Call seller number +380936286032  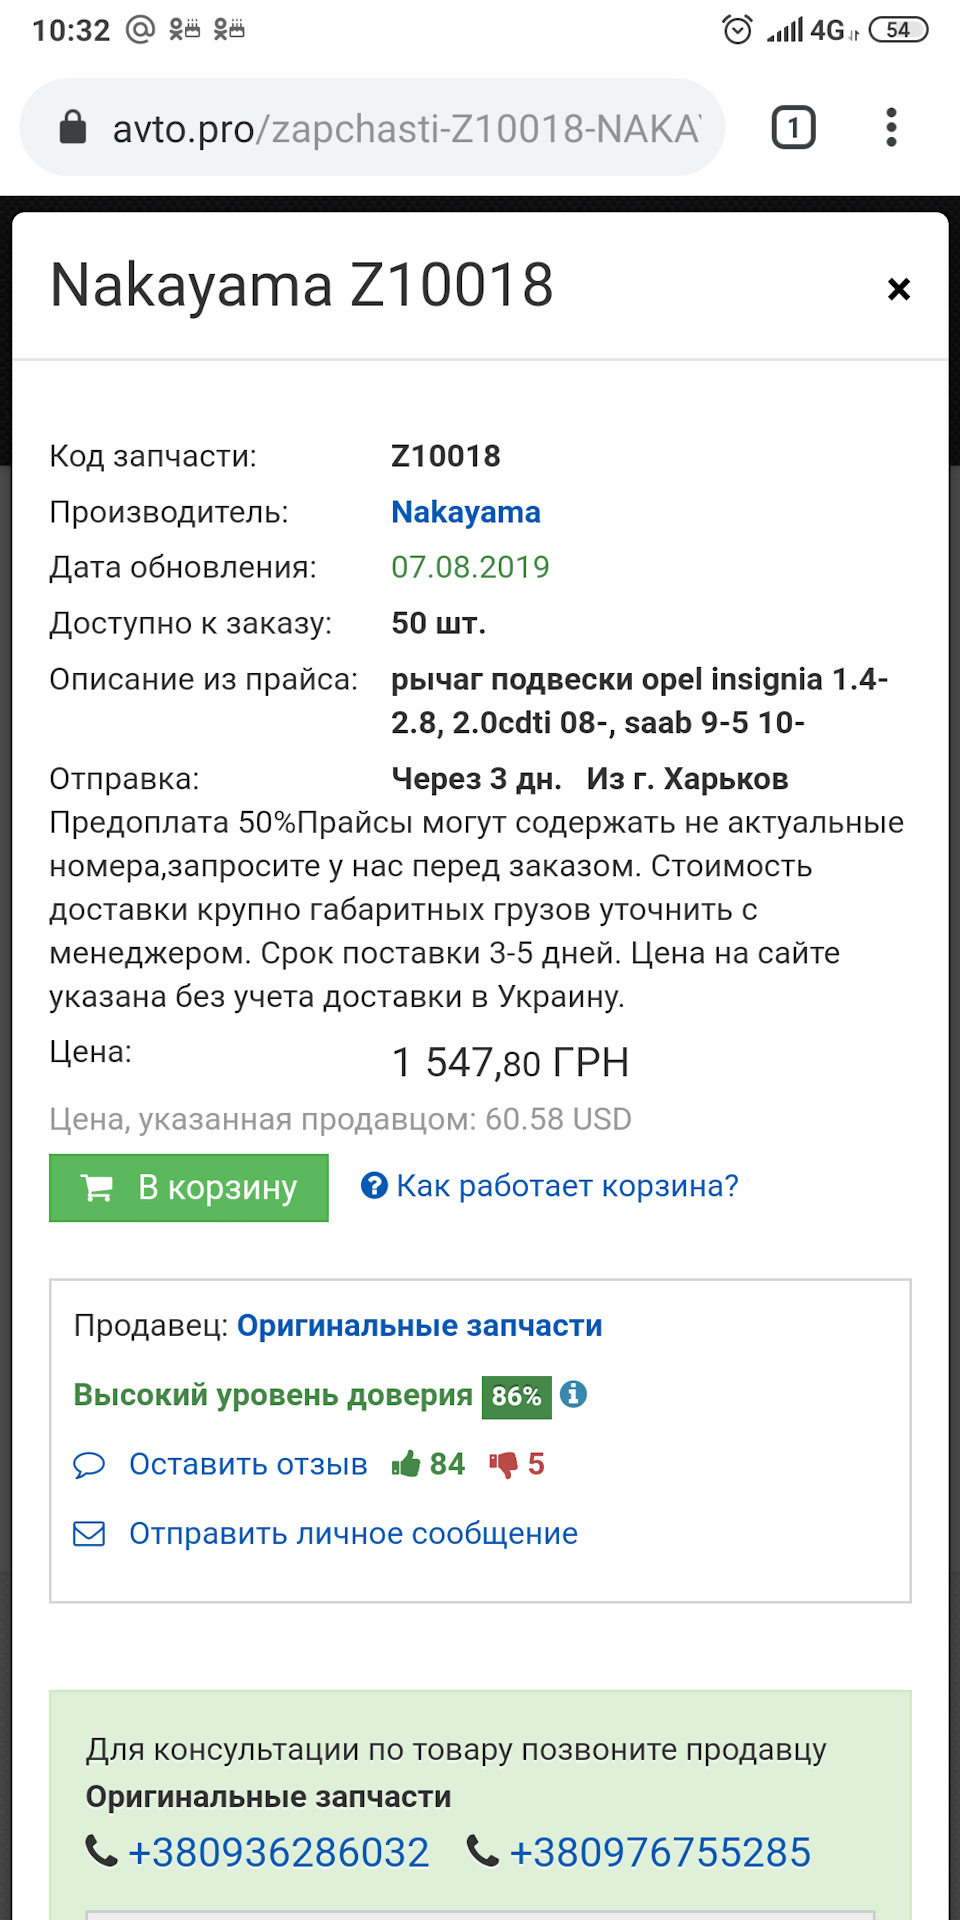click(x=279, y=1853)
